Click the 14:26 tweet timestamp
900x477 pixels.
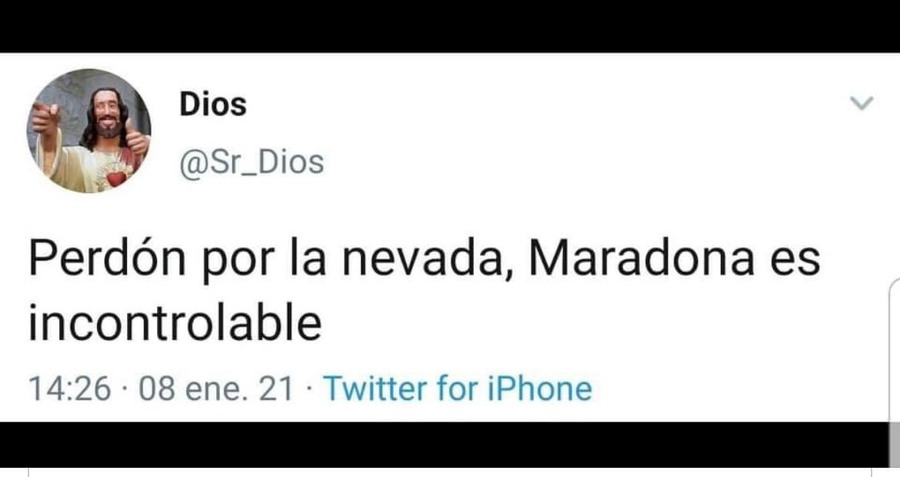coord(69,389)
